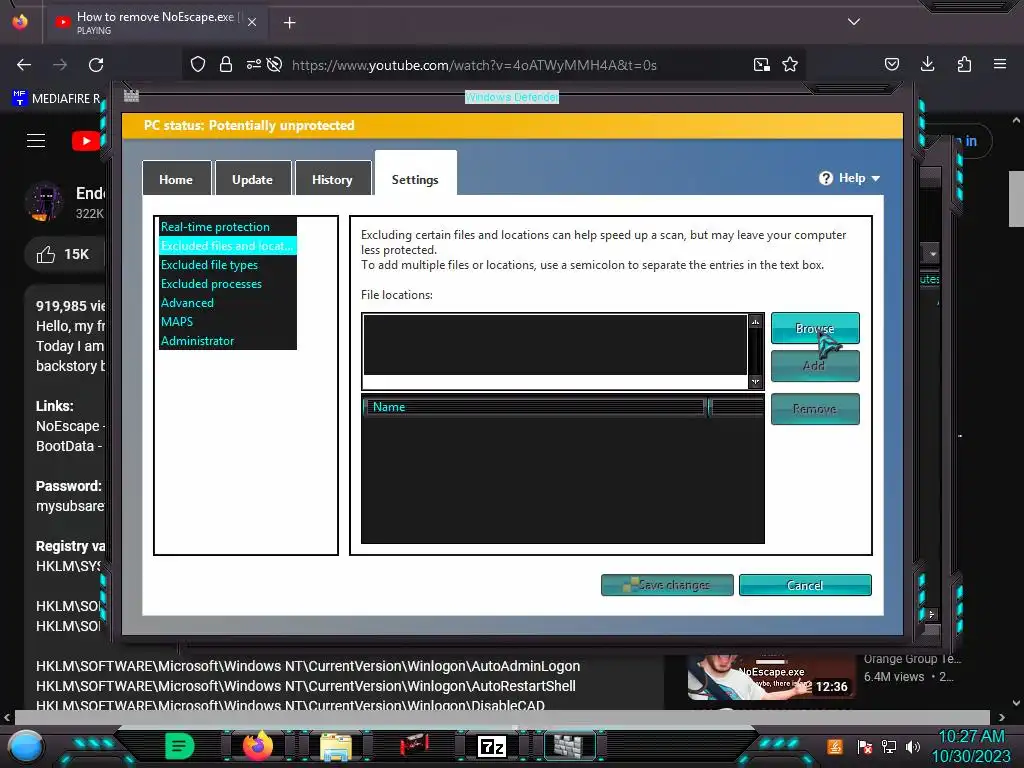Open MAPS settings category
This screenshot has width=1024, height=768.
click(177, 321)
